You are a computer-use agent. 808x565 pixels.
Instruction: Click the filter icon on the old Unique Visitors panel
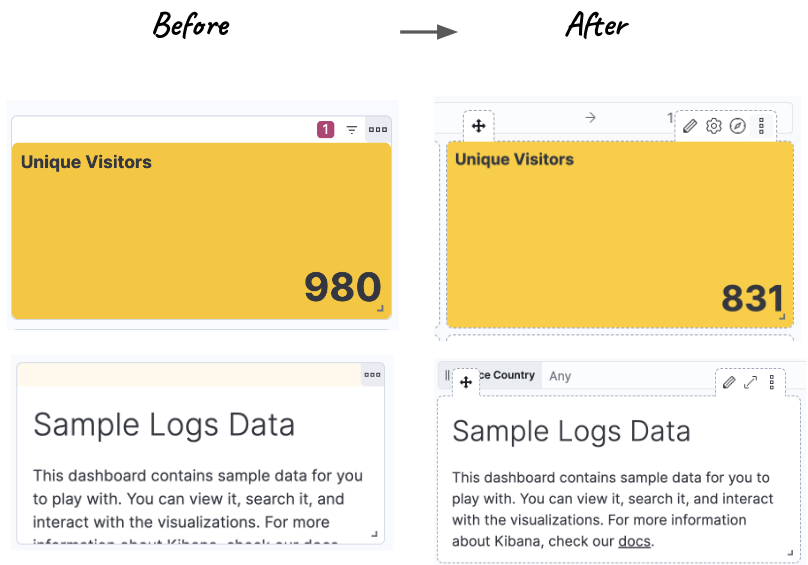coord(352,129)
